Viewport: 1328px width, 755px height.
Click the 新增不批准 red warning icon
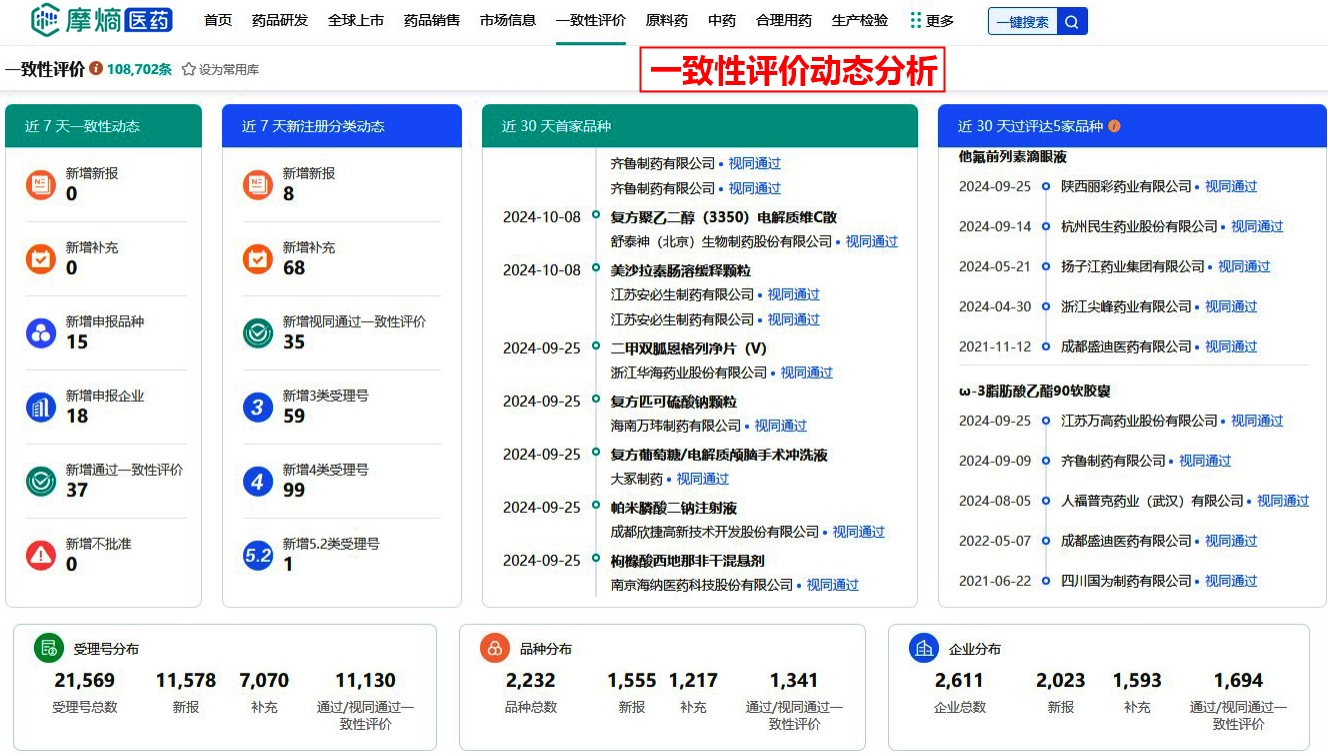tap(41, 555)
